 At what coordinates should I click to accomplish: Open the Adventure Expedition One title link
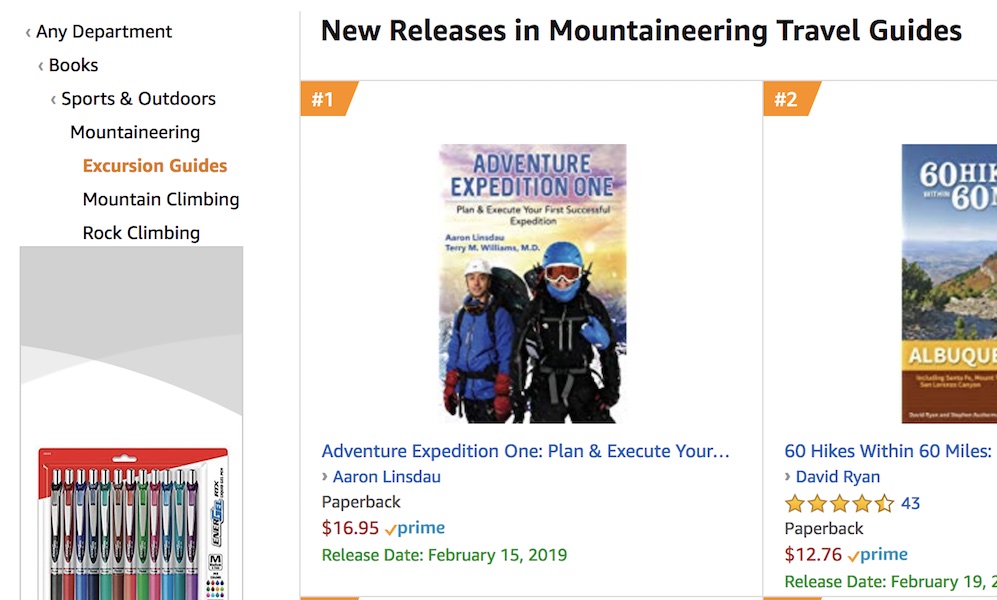[x=525, y=451]
